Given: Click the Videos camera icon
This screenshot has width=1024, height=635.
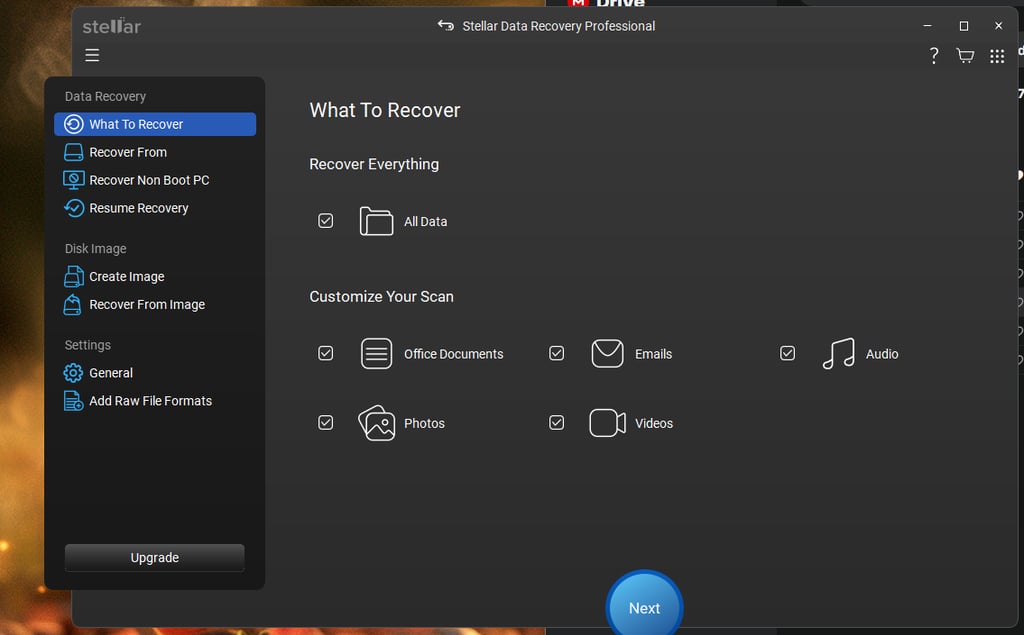Looking at the screenshot, I should pyautogui.click(x=607, y=423).
